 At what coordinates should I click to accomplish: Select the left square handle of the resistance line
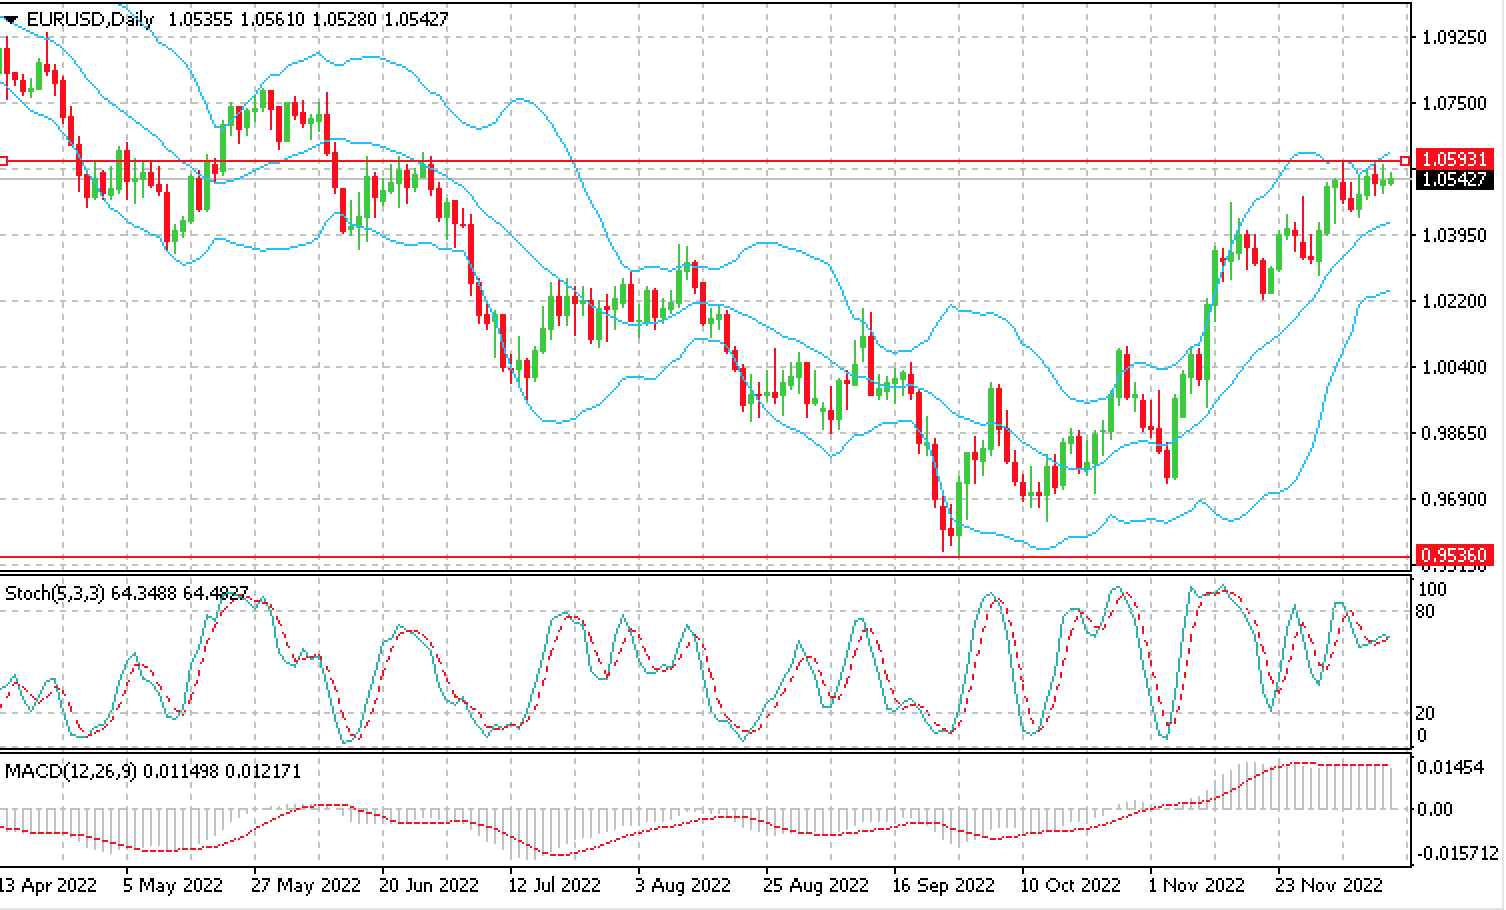(4, 161)
